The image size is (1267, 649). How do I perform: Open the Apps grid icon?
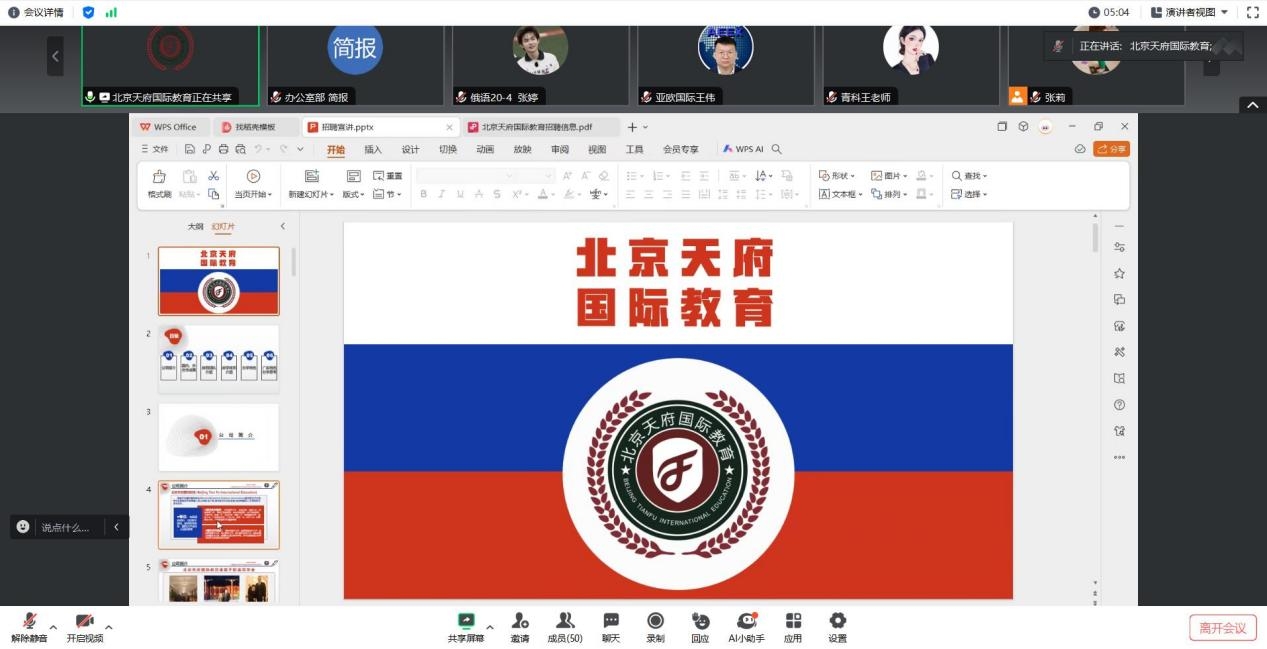point(793,621)
